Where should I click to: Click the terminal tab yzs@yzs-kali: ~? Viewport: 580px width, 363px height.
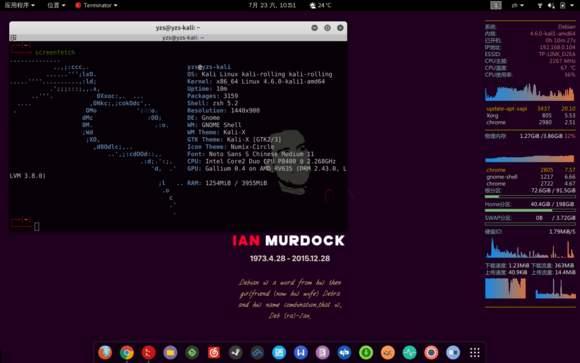(183, 37)
